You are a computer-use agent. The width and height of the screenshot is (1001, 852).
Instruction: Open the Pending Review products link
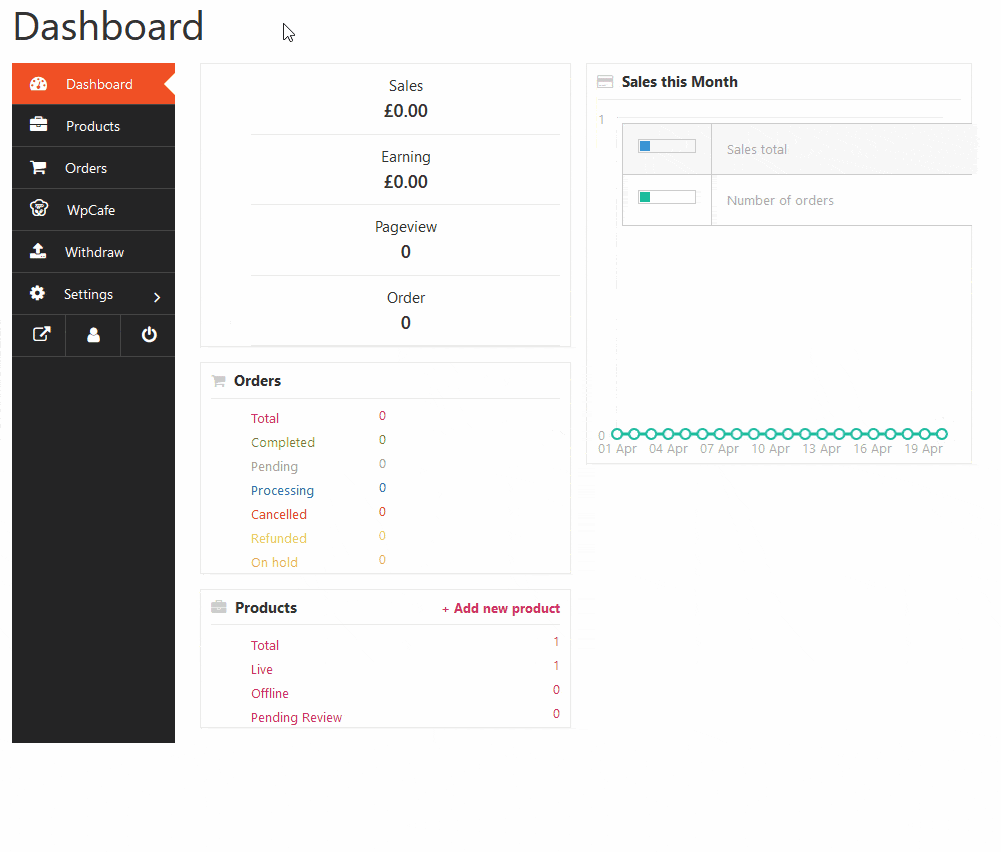pos(296,717)
